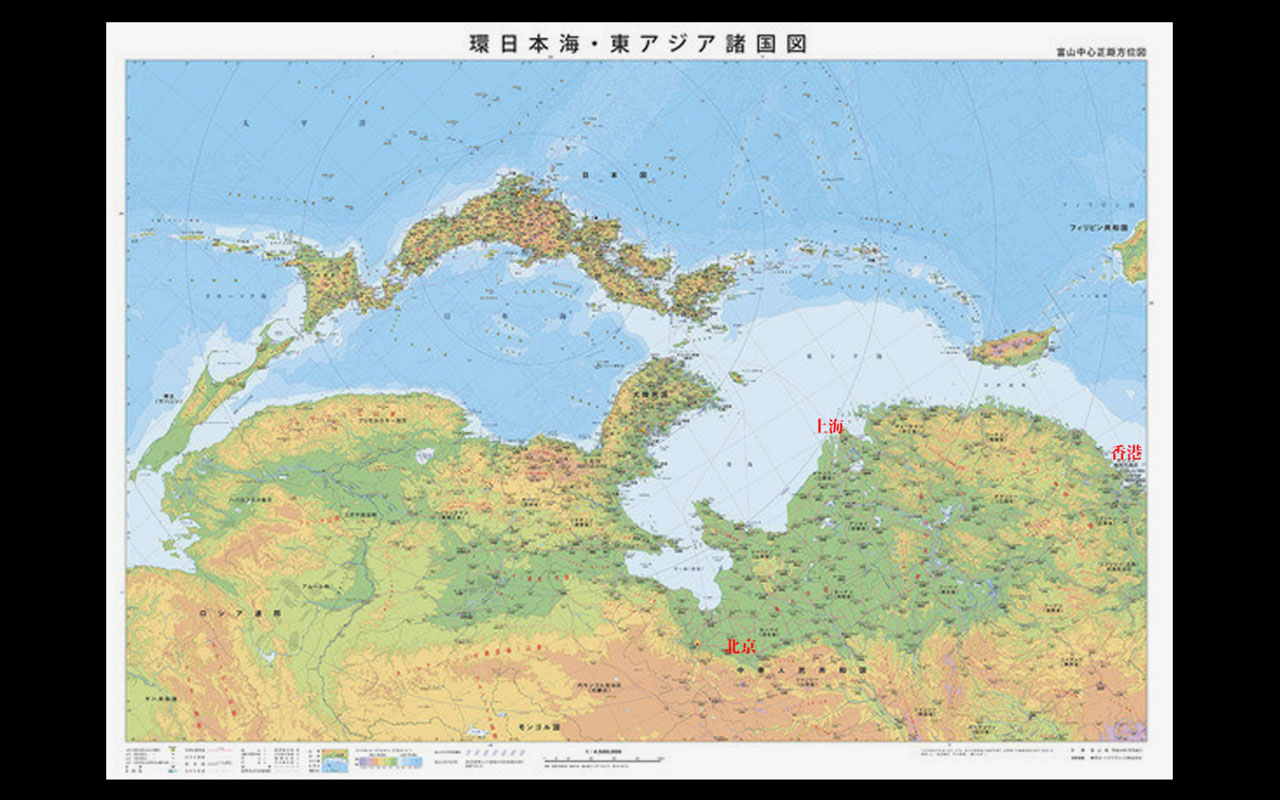Click the red 香港 label
Image resolution: width=1280 pixels, height=800 pixels.
1127,452
